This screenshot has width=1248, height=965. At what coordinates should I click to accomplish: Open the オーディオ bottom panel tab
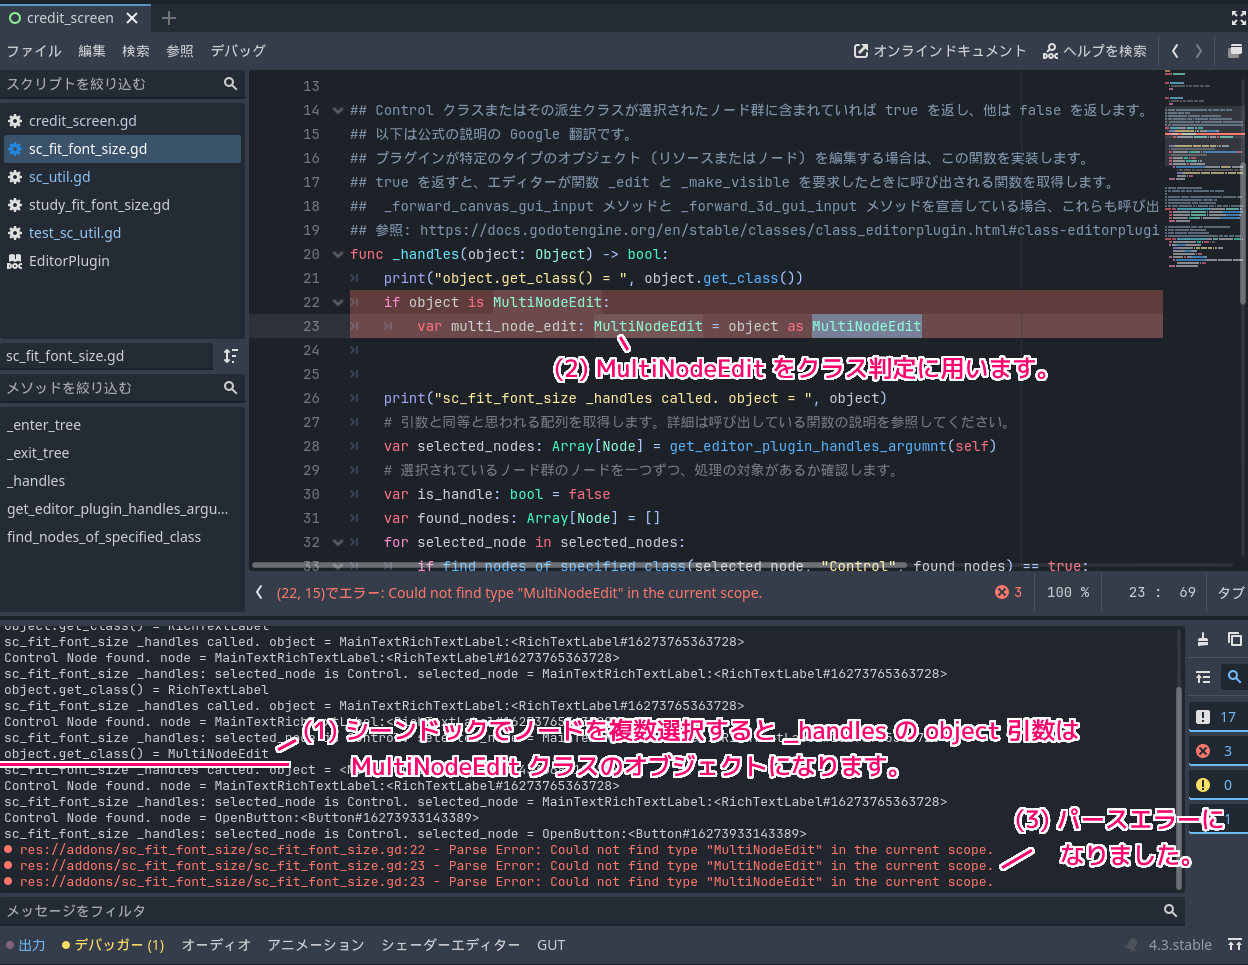pyautogui.click(x=216, y=945)
